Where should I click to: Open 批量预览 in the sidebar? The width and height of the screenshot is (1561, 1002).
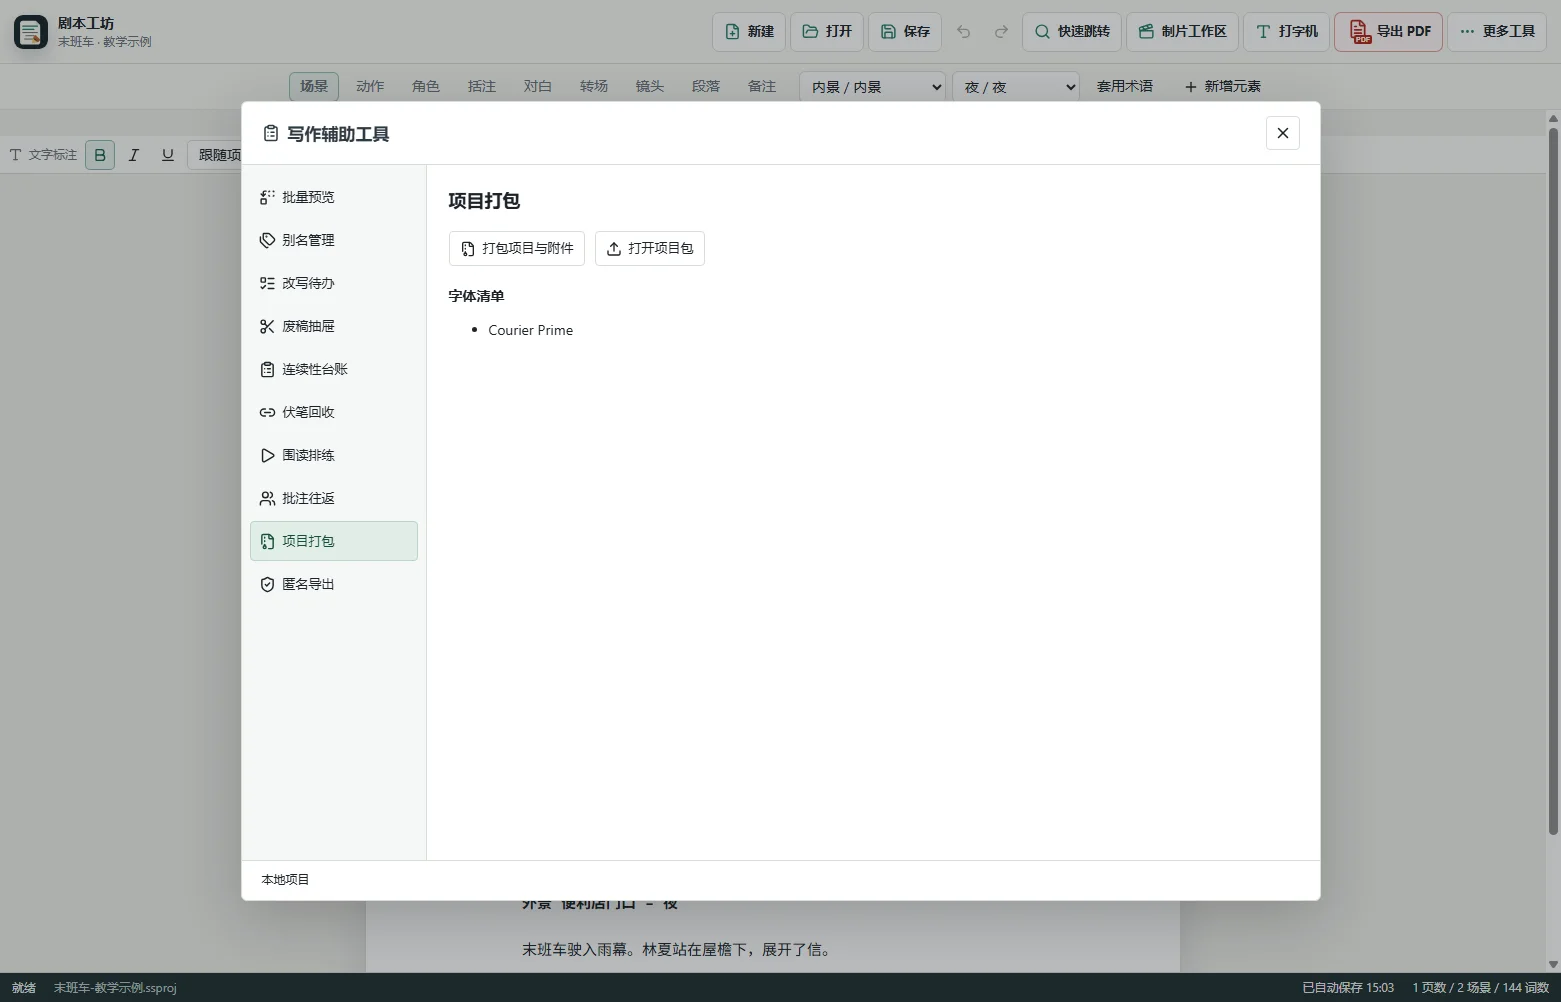click(x=334, y=197)
